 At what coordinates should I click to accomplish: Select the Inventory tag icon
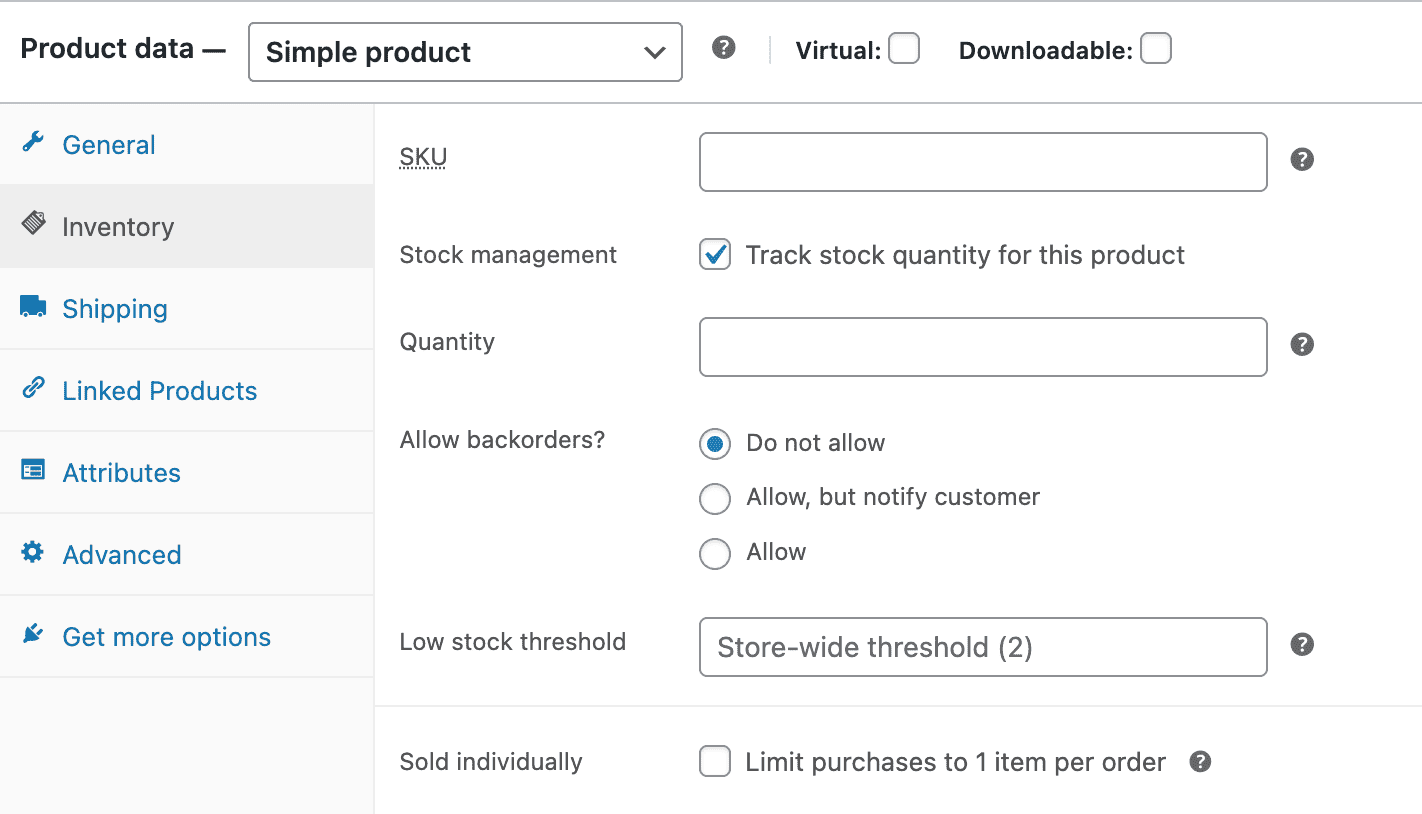pos(33,226)
